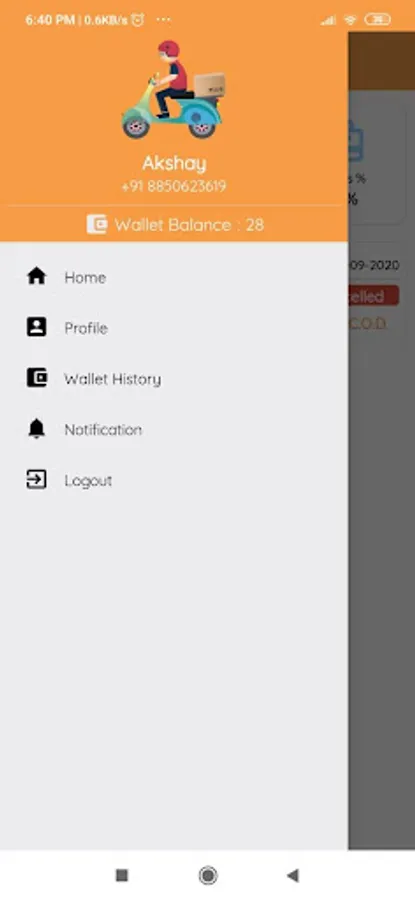The height and width of the screenshot is (900, 415).
Task: Tap the Profile person icon
Action: tap(37, 327)
